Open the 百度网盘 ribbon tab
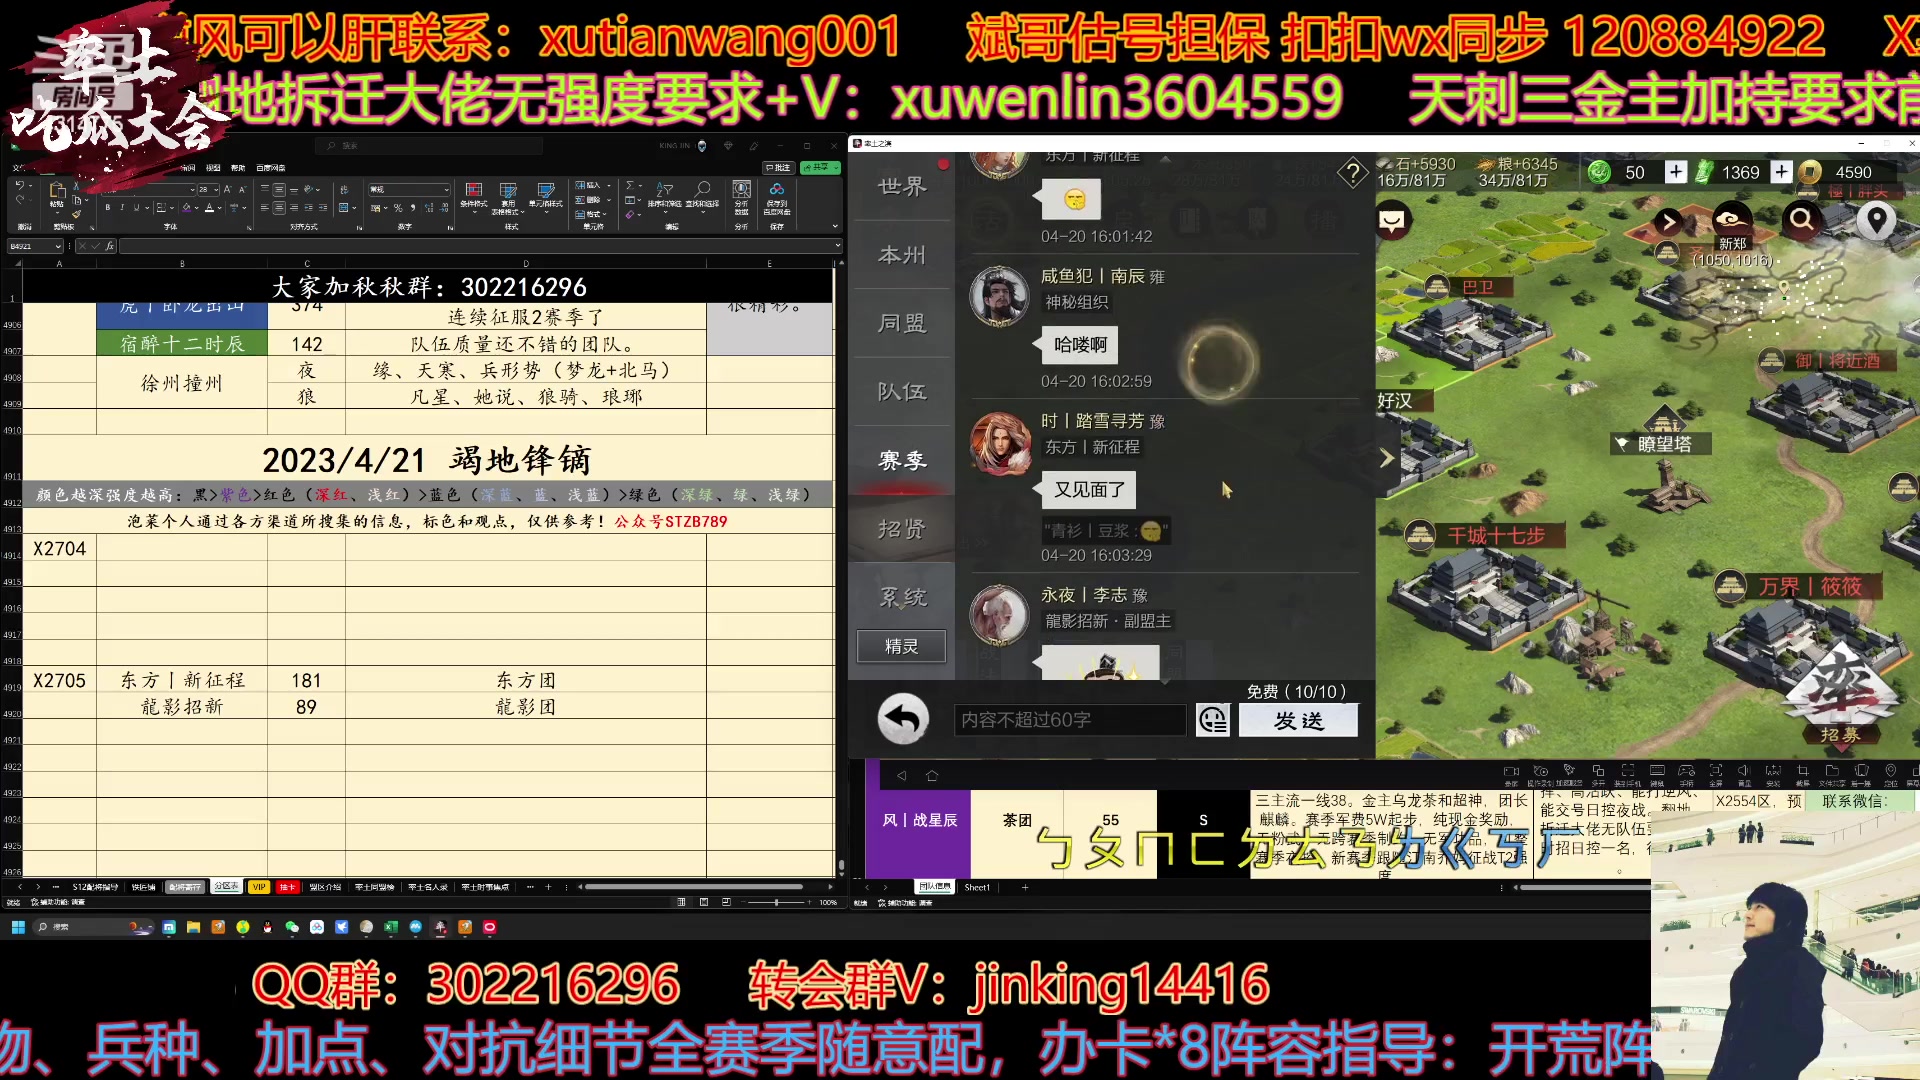The height and width of the screenshot is (1080, 1920). [x=271, y=168]
